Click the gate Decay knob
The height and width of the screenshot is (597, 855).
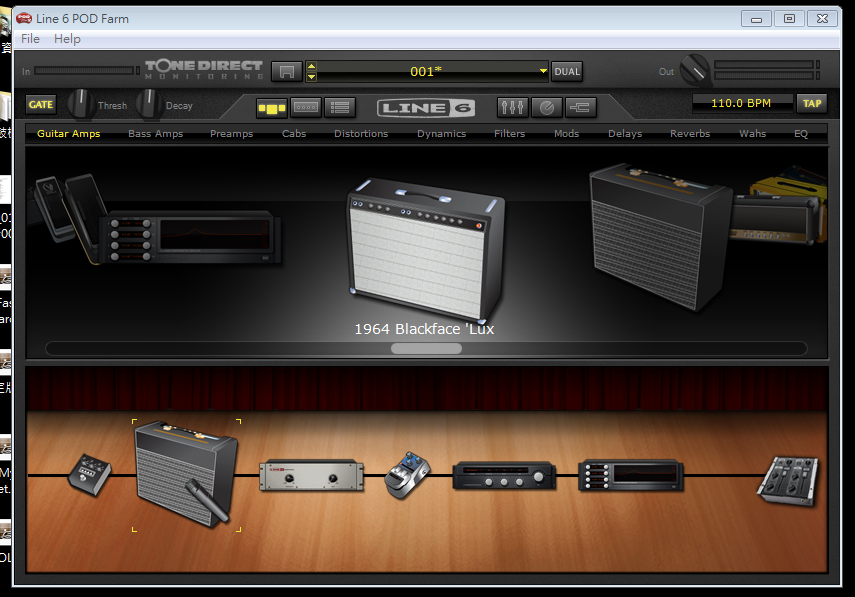(148, 104)
